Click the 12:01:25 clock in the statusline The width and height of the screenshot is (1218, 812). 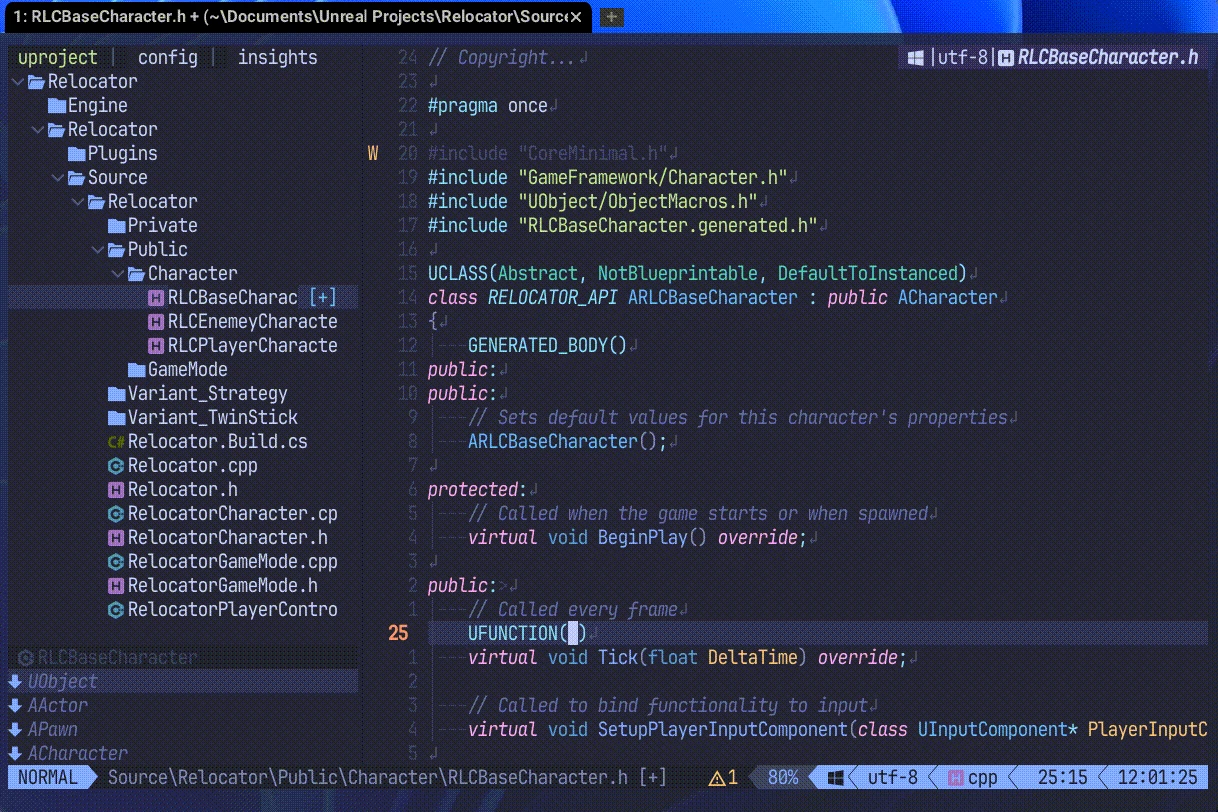[1156, 777]
